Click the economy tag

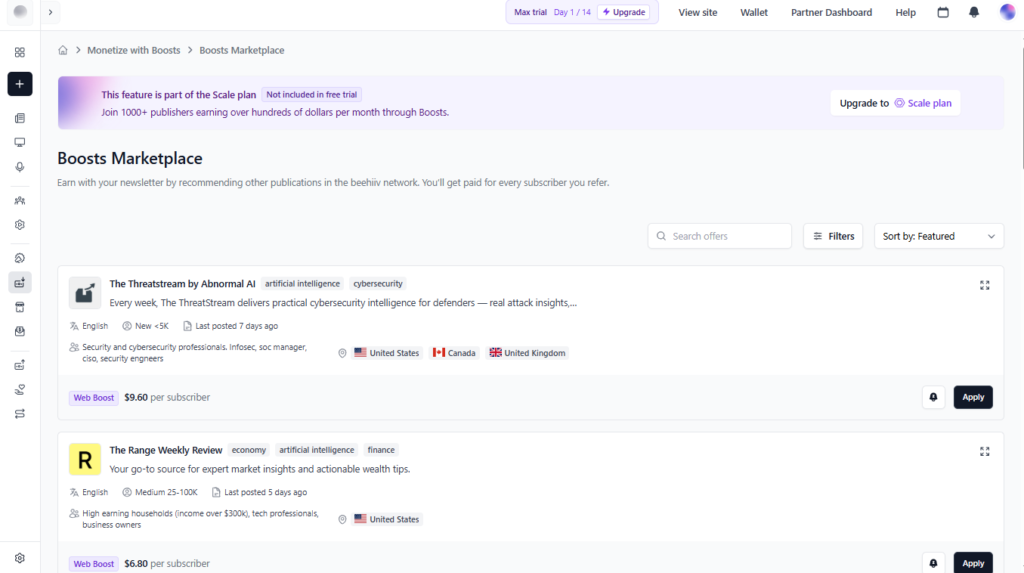pyautogui.click(x=249, y=450)
